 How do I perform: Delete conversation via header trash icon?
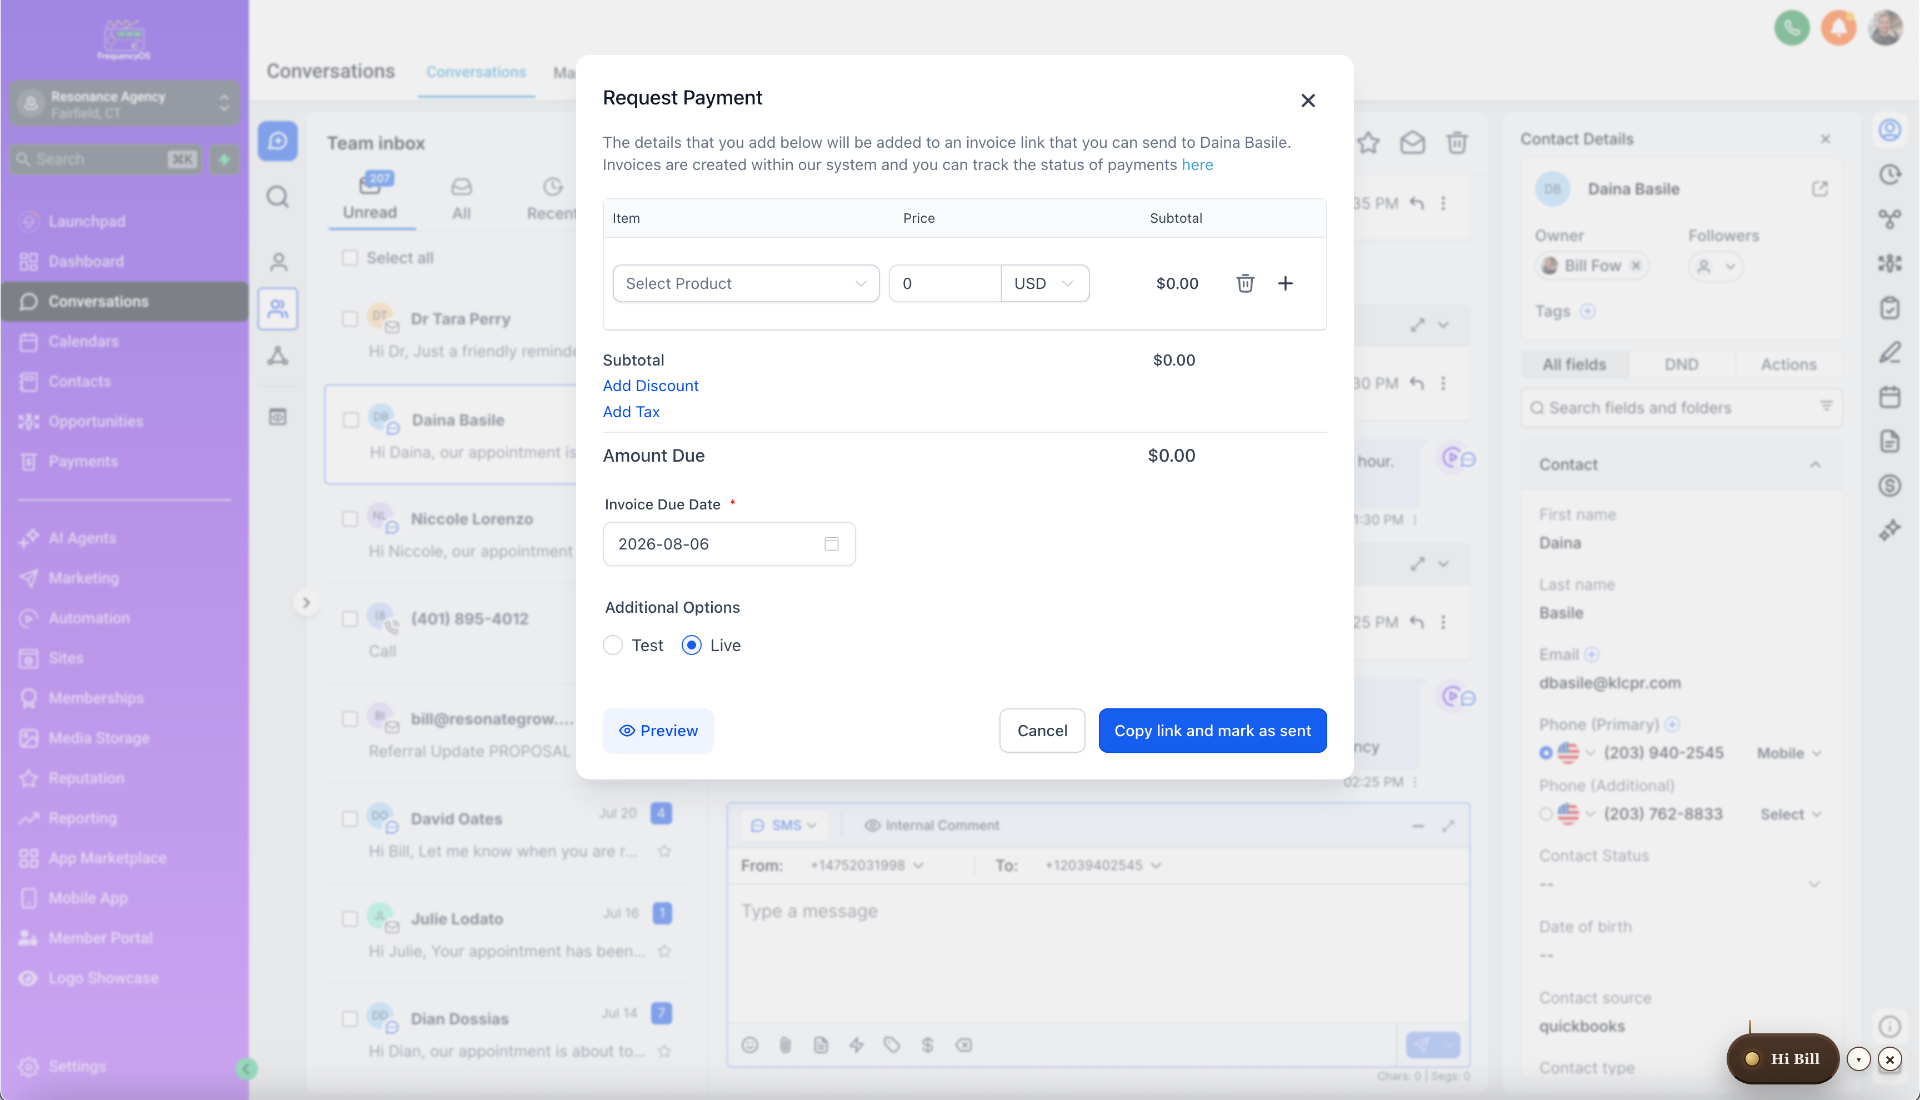[x=1457, y=143]
